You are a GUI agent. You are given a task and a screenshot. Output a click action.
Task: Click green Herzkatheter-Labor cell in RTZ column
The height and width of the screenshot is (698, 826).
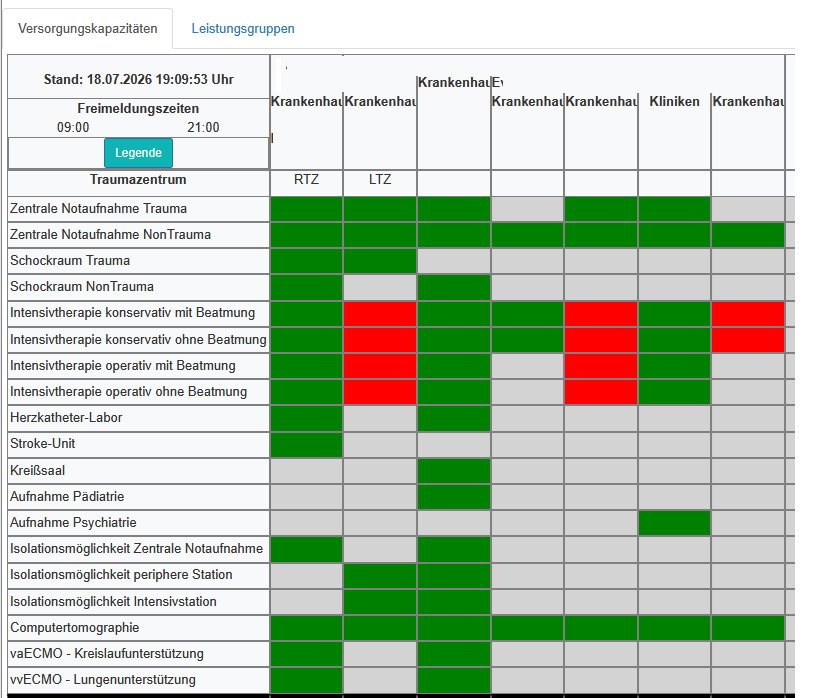[306, 418]
